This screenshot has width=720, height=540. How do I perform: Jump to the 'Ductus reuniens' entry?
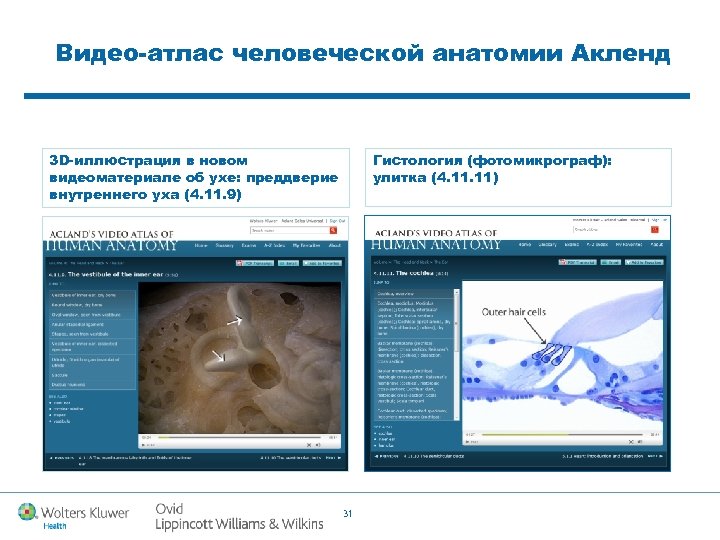click(x=92, y=385)
